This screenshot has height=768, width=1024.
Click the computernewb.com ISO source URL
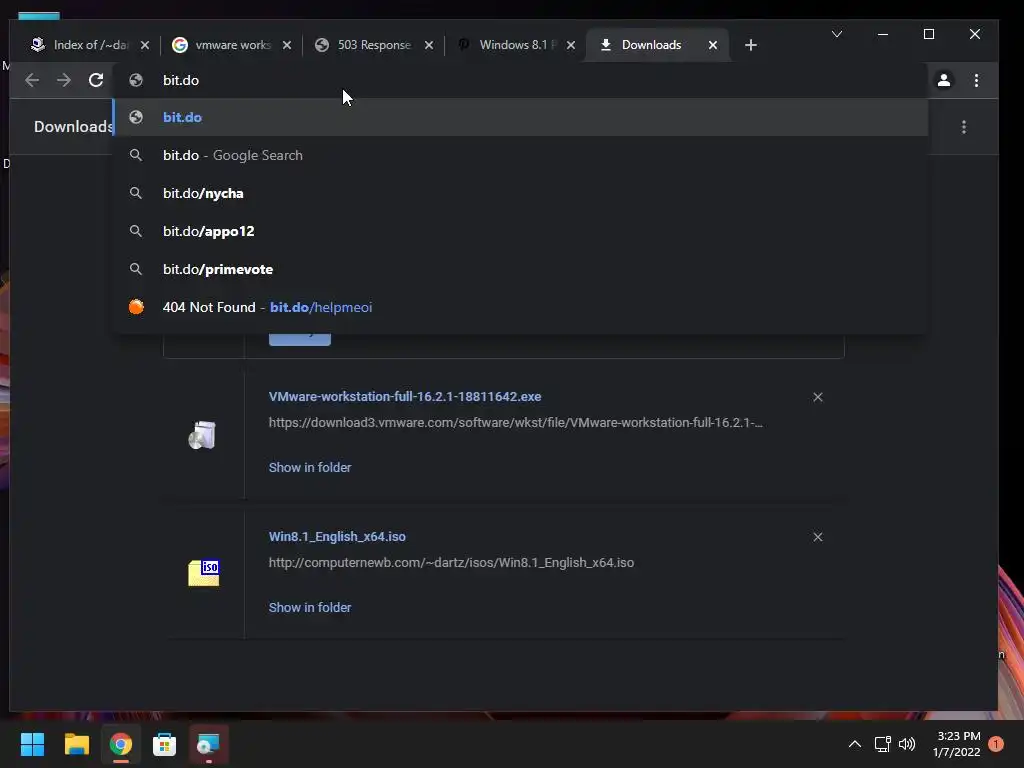[x=451, y=562]
